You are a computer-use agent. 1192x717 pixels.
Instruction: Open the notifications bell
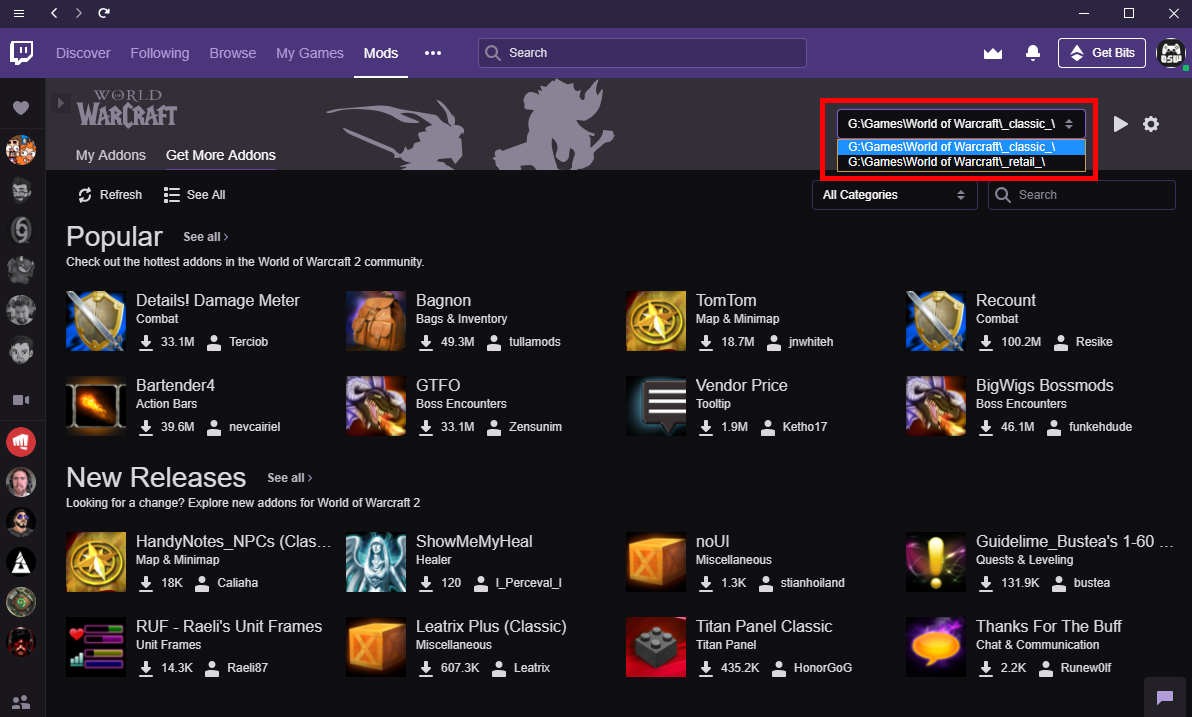point(1032,52)
